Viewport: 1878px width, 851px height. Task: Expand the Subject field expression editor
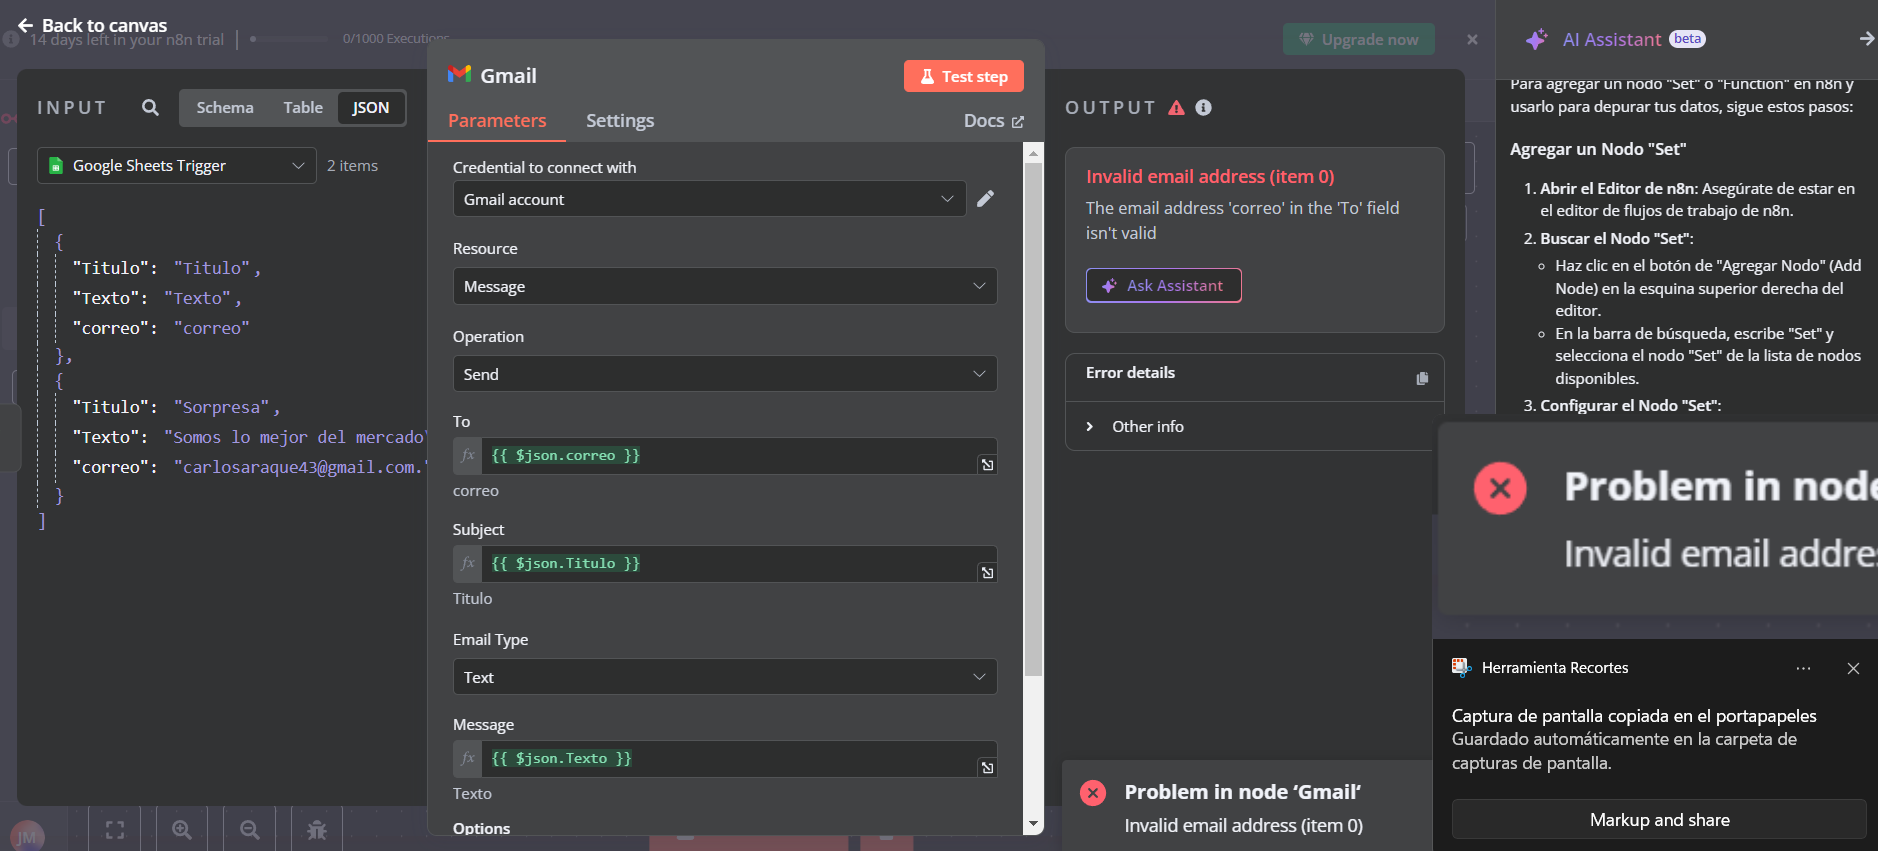(x=987, y=573)
